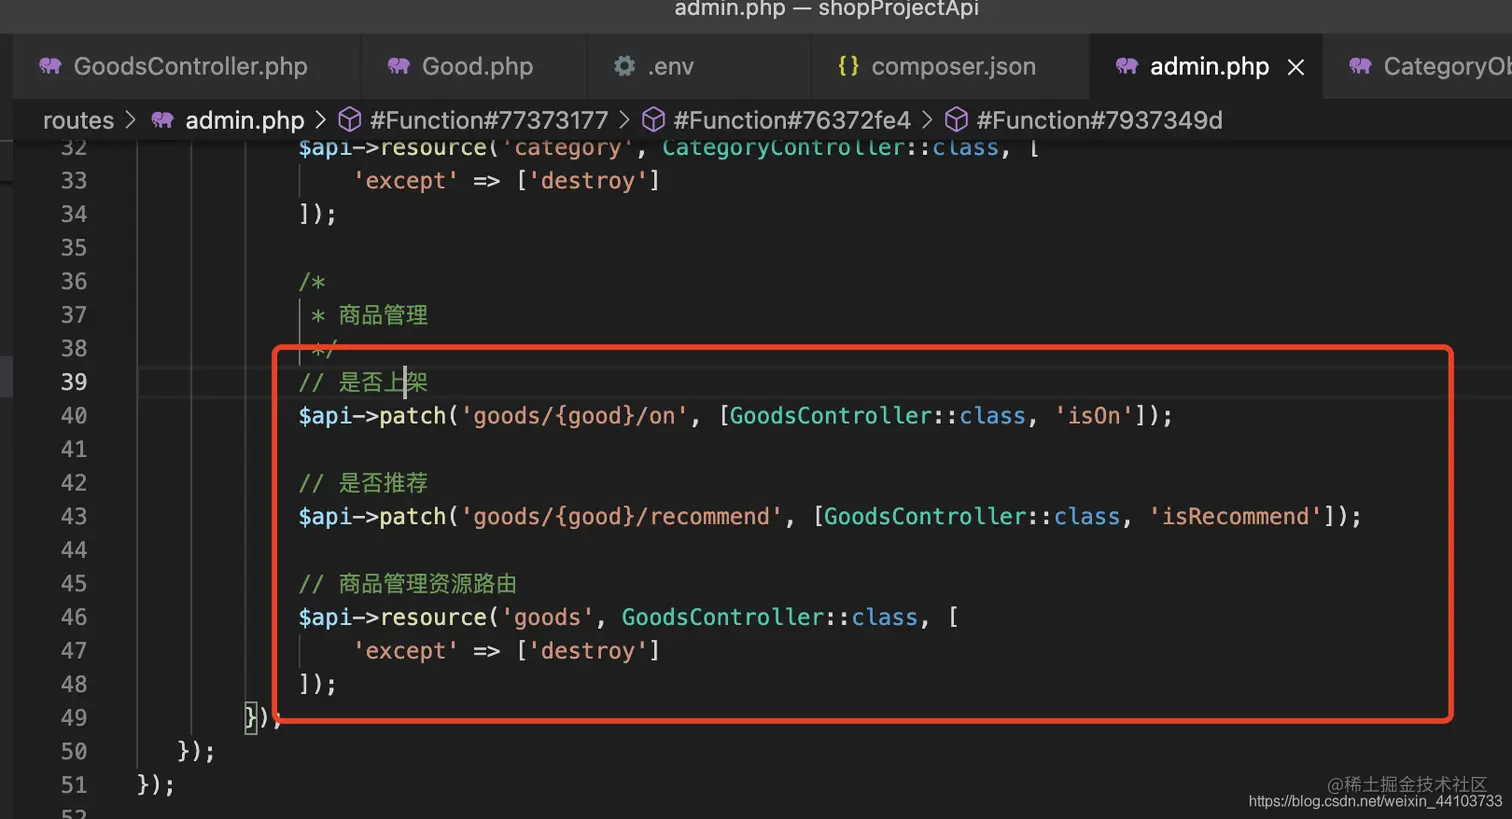Click the PHP elephant icon on GoodsController.php tab
The image size is (1512, 819).
coord(50,66)
